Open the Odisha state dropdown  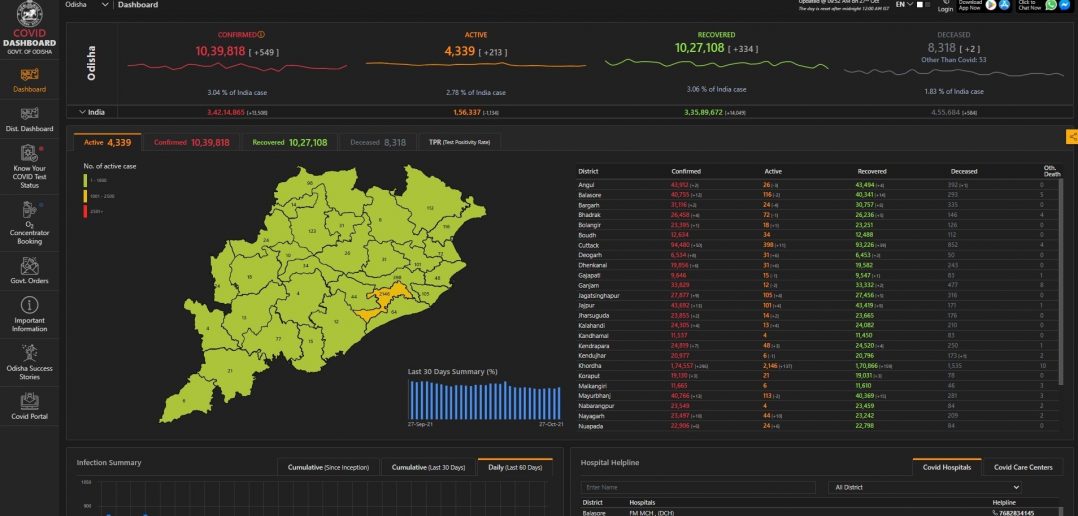(x=104, y=5)
